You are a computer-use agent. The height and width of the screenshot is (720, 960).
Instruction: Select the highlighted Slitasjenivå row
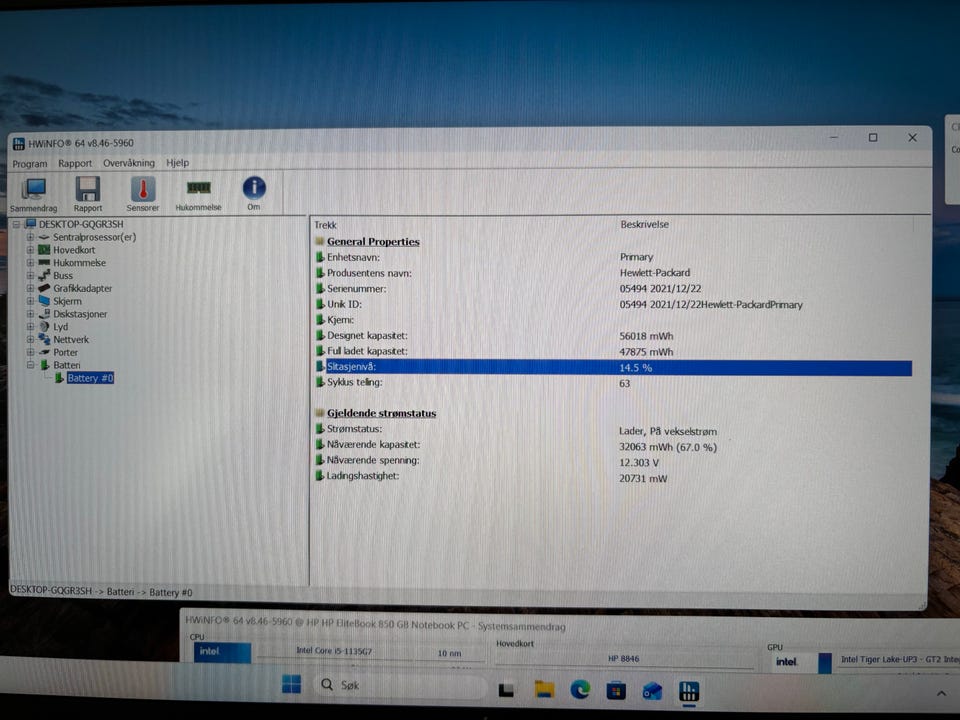click(612, 367)
